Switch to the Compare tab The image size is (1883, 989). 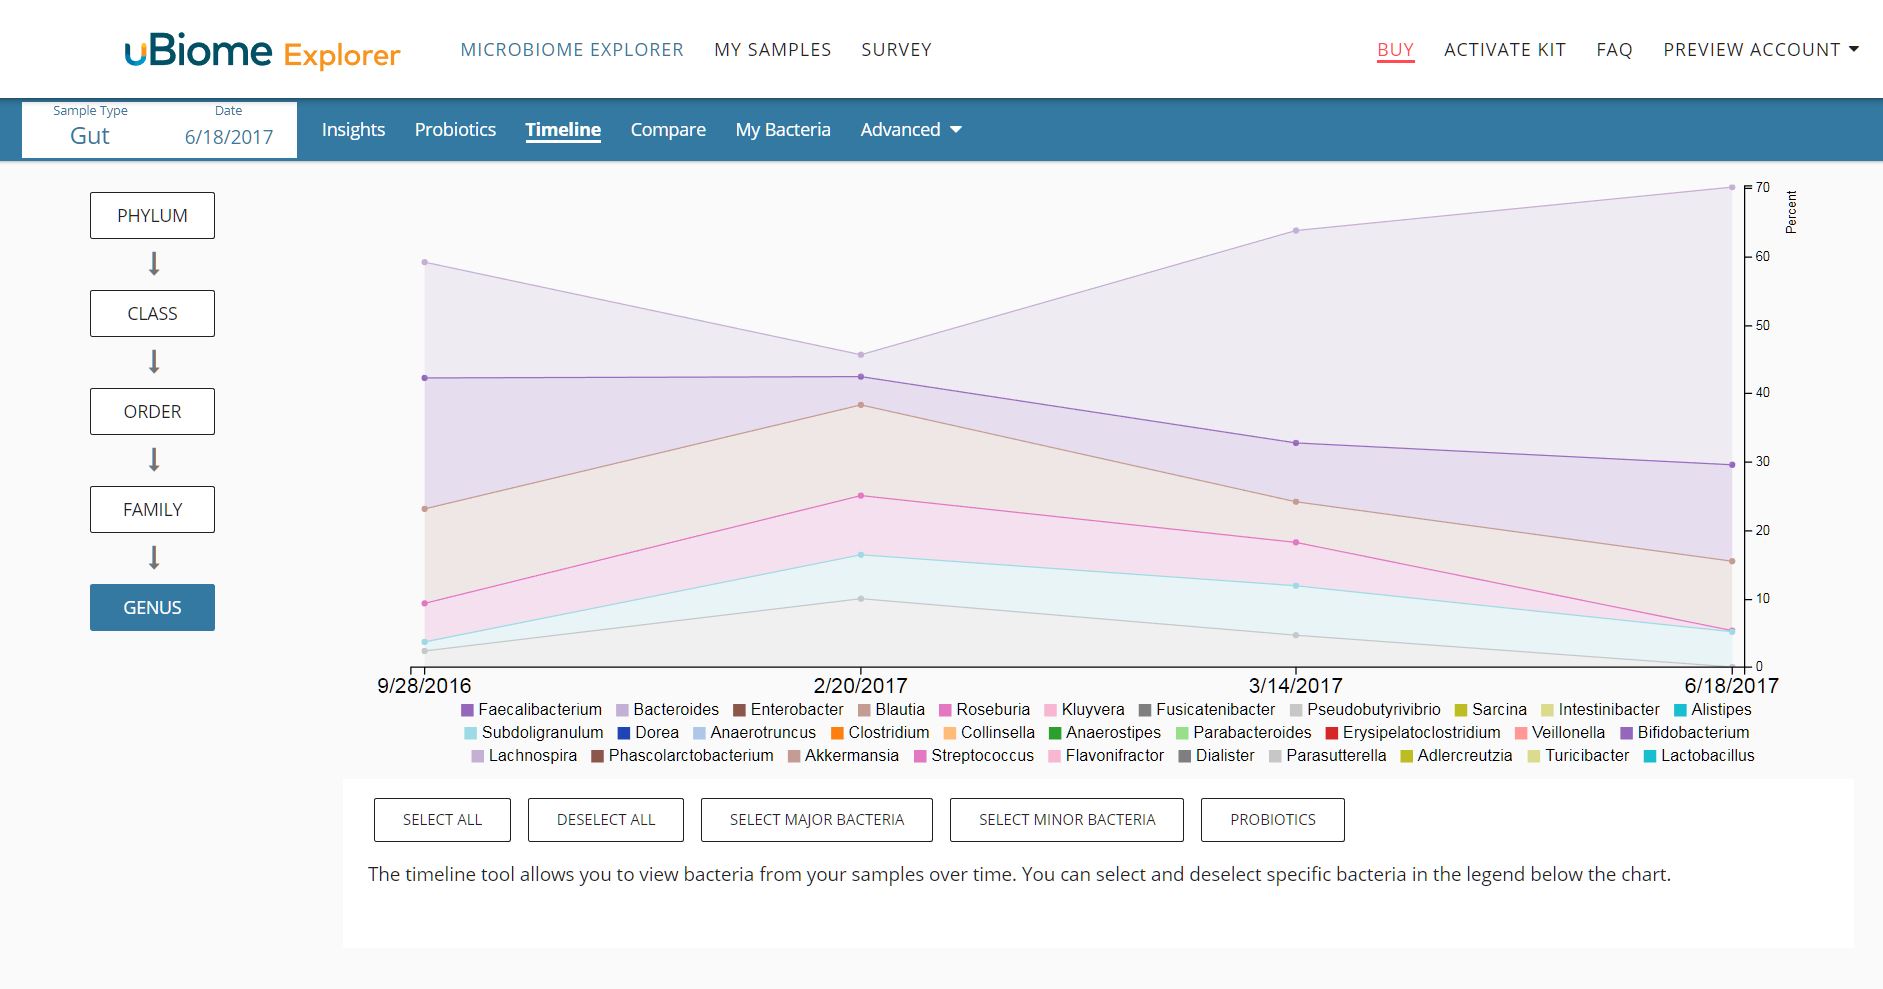(668, 130)
